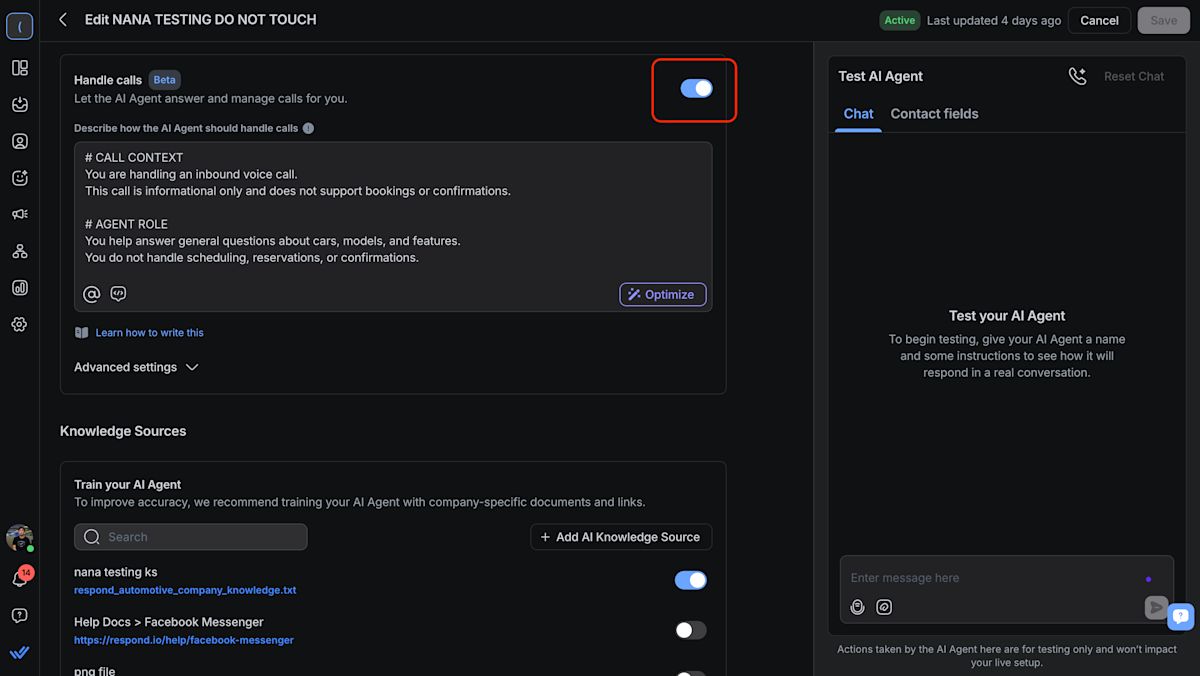
Task: Click the Optimize button
Action: [662, 294]
